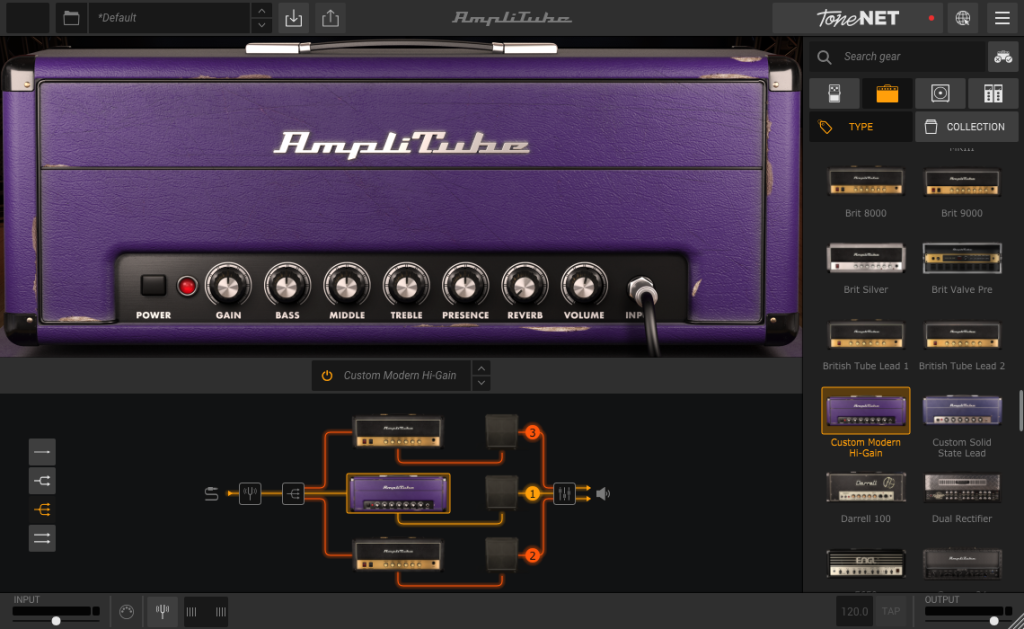The width and height of the screenshot is (1024, 629).
Task: Toggle Custom Modern Hi-Gain bypass power icon
Action: [327, 376]
